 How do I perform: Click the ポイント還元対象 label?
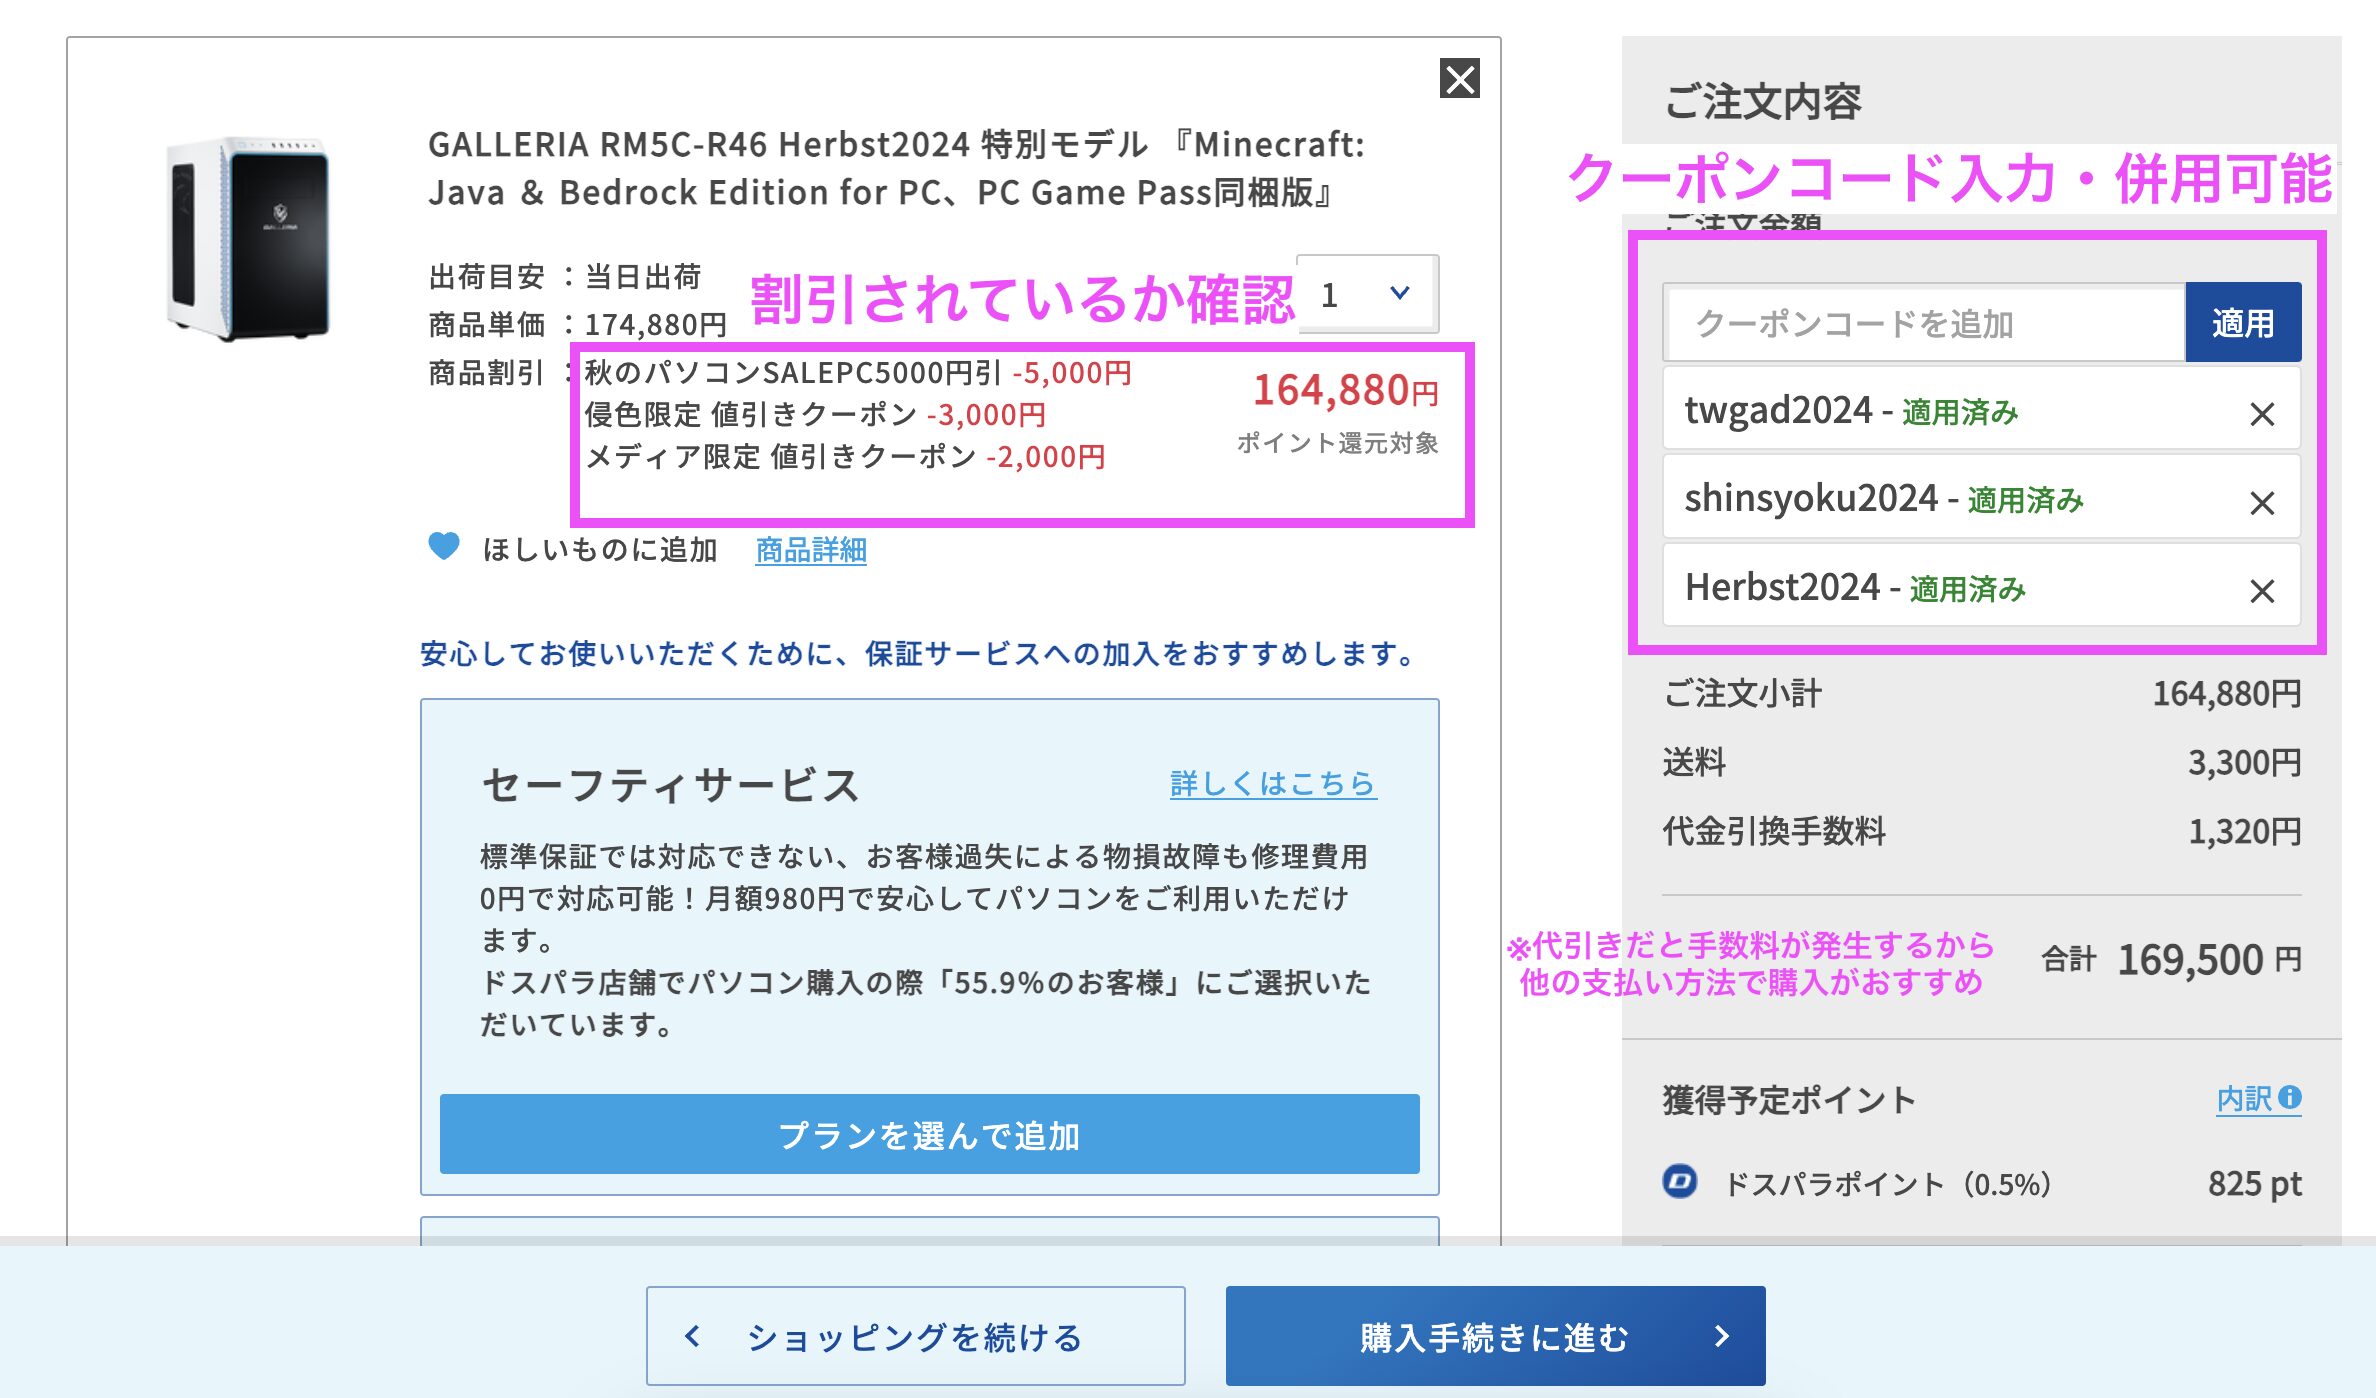[1337, 442]
